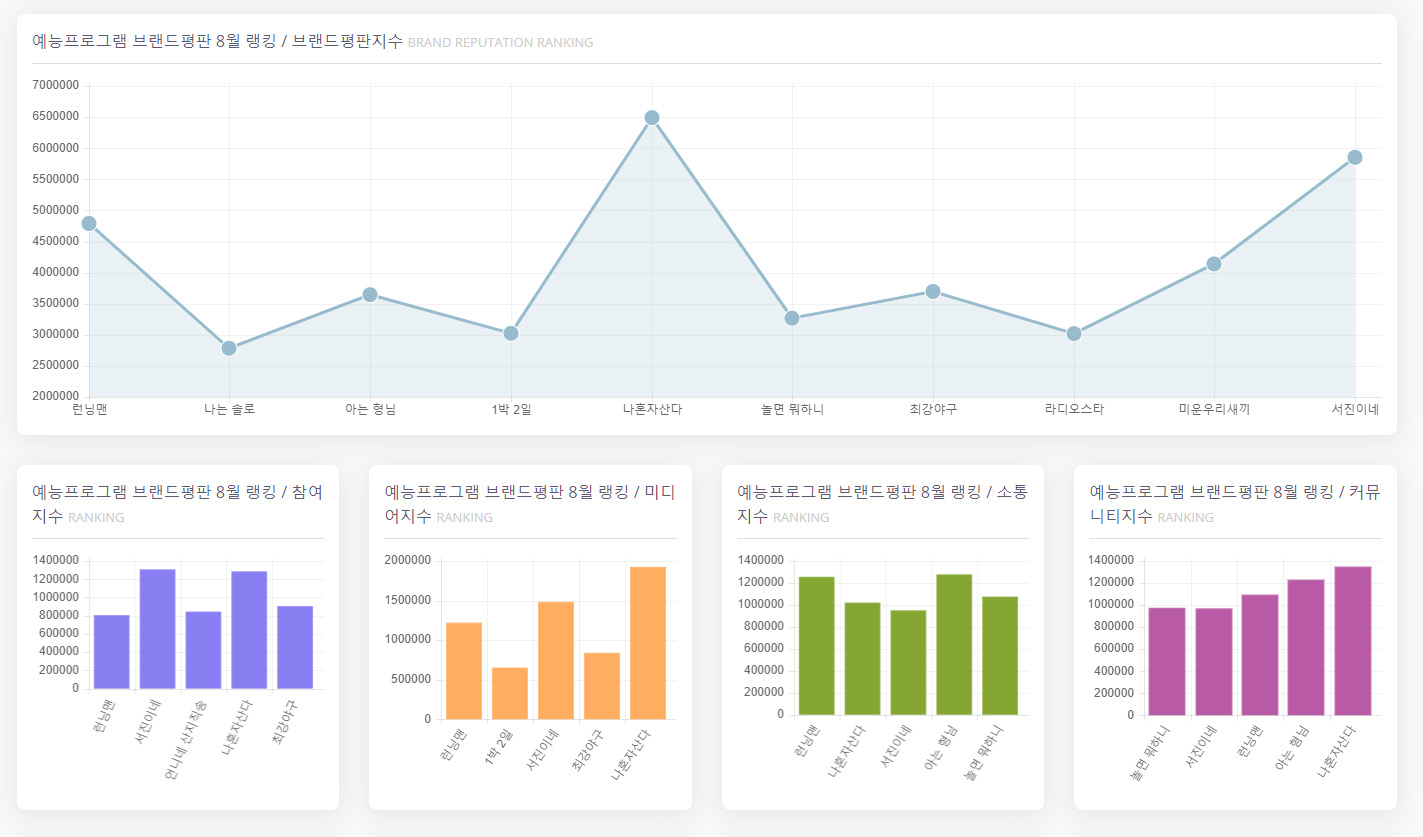
Task: Select the 런닝맨 data point on line chart
Action: click(x=89, y=223)
